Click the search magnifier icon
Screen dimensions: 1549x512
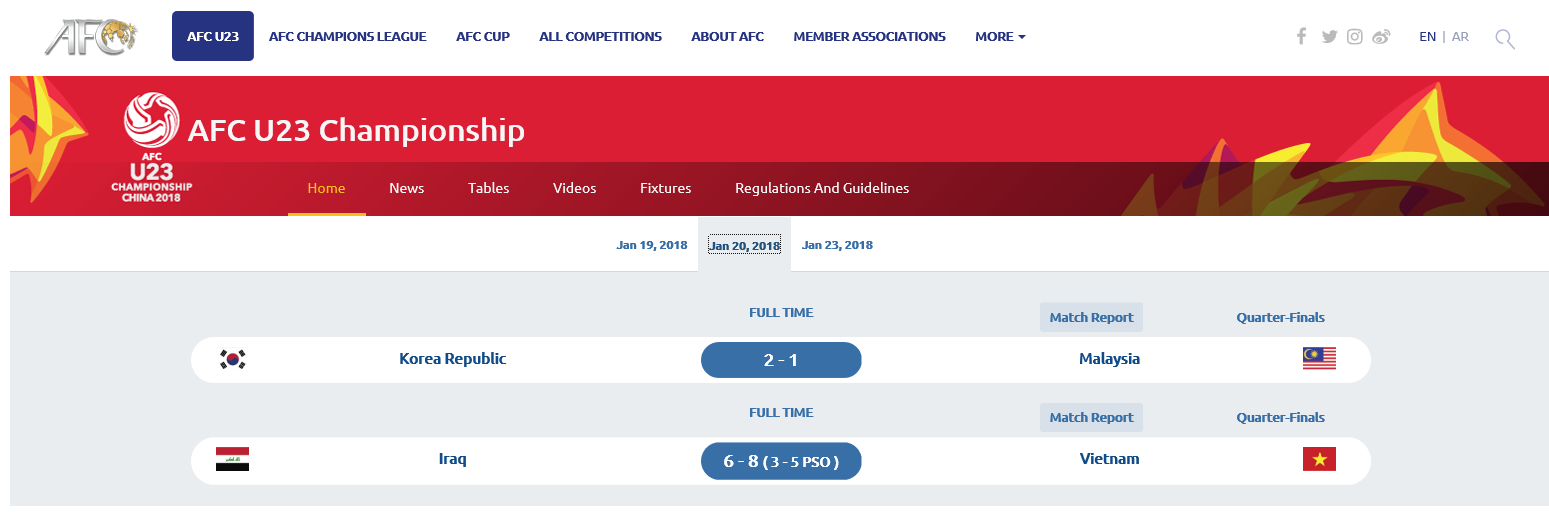pos(1504,39)
